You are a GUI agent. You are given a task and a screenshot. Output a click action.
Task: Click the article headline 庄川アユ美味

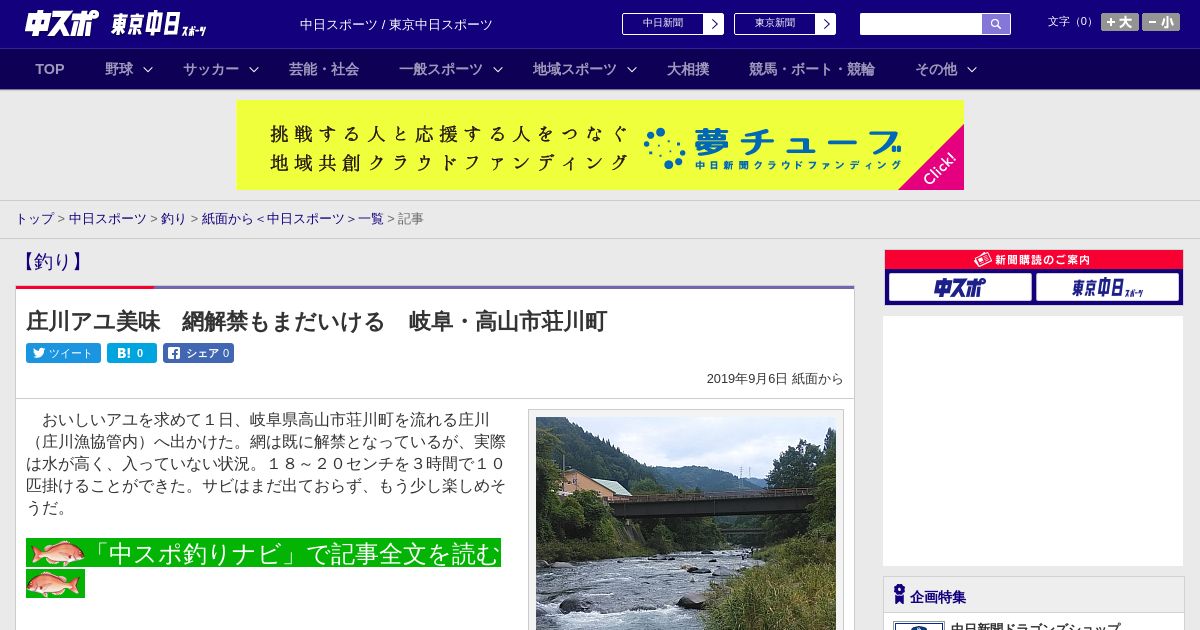(x=317, y=321)
